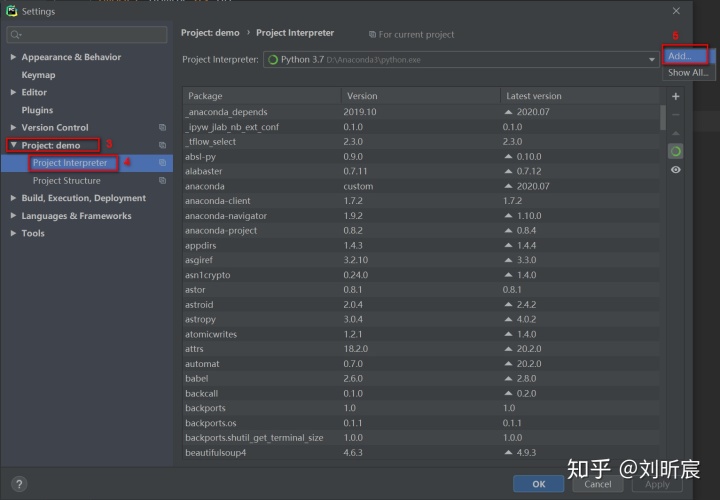Screen dimensions: 720x500
Task: Click the OK button
Action: click(x=539, y=484)
